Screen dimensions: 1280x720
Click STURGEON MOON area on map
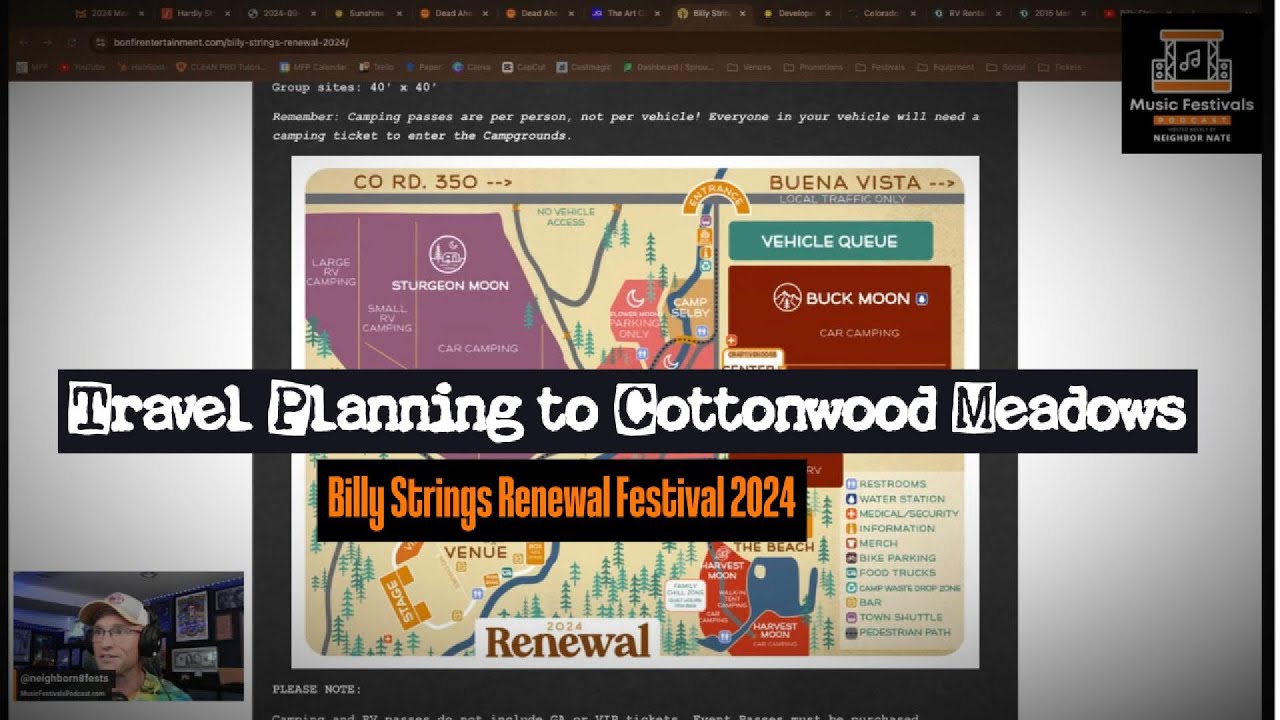point(450,285)
